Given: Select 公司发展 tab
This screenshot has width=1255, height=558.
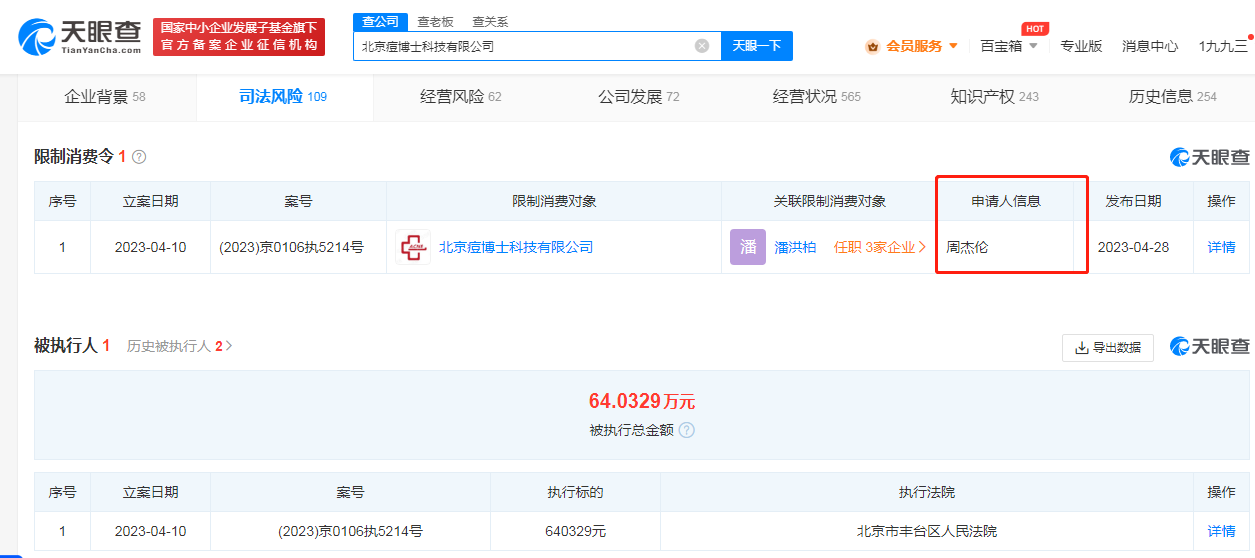Looking at the screenshot, I should pyautogui.click(x=639, y=97).
